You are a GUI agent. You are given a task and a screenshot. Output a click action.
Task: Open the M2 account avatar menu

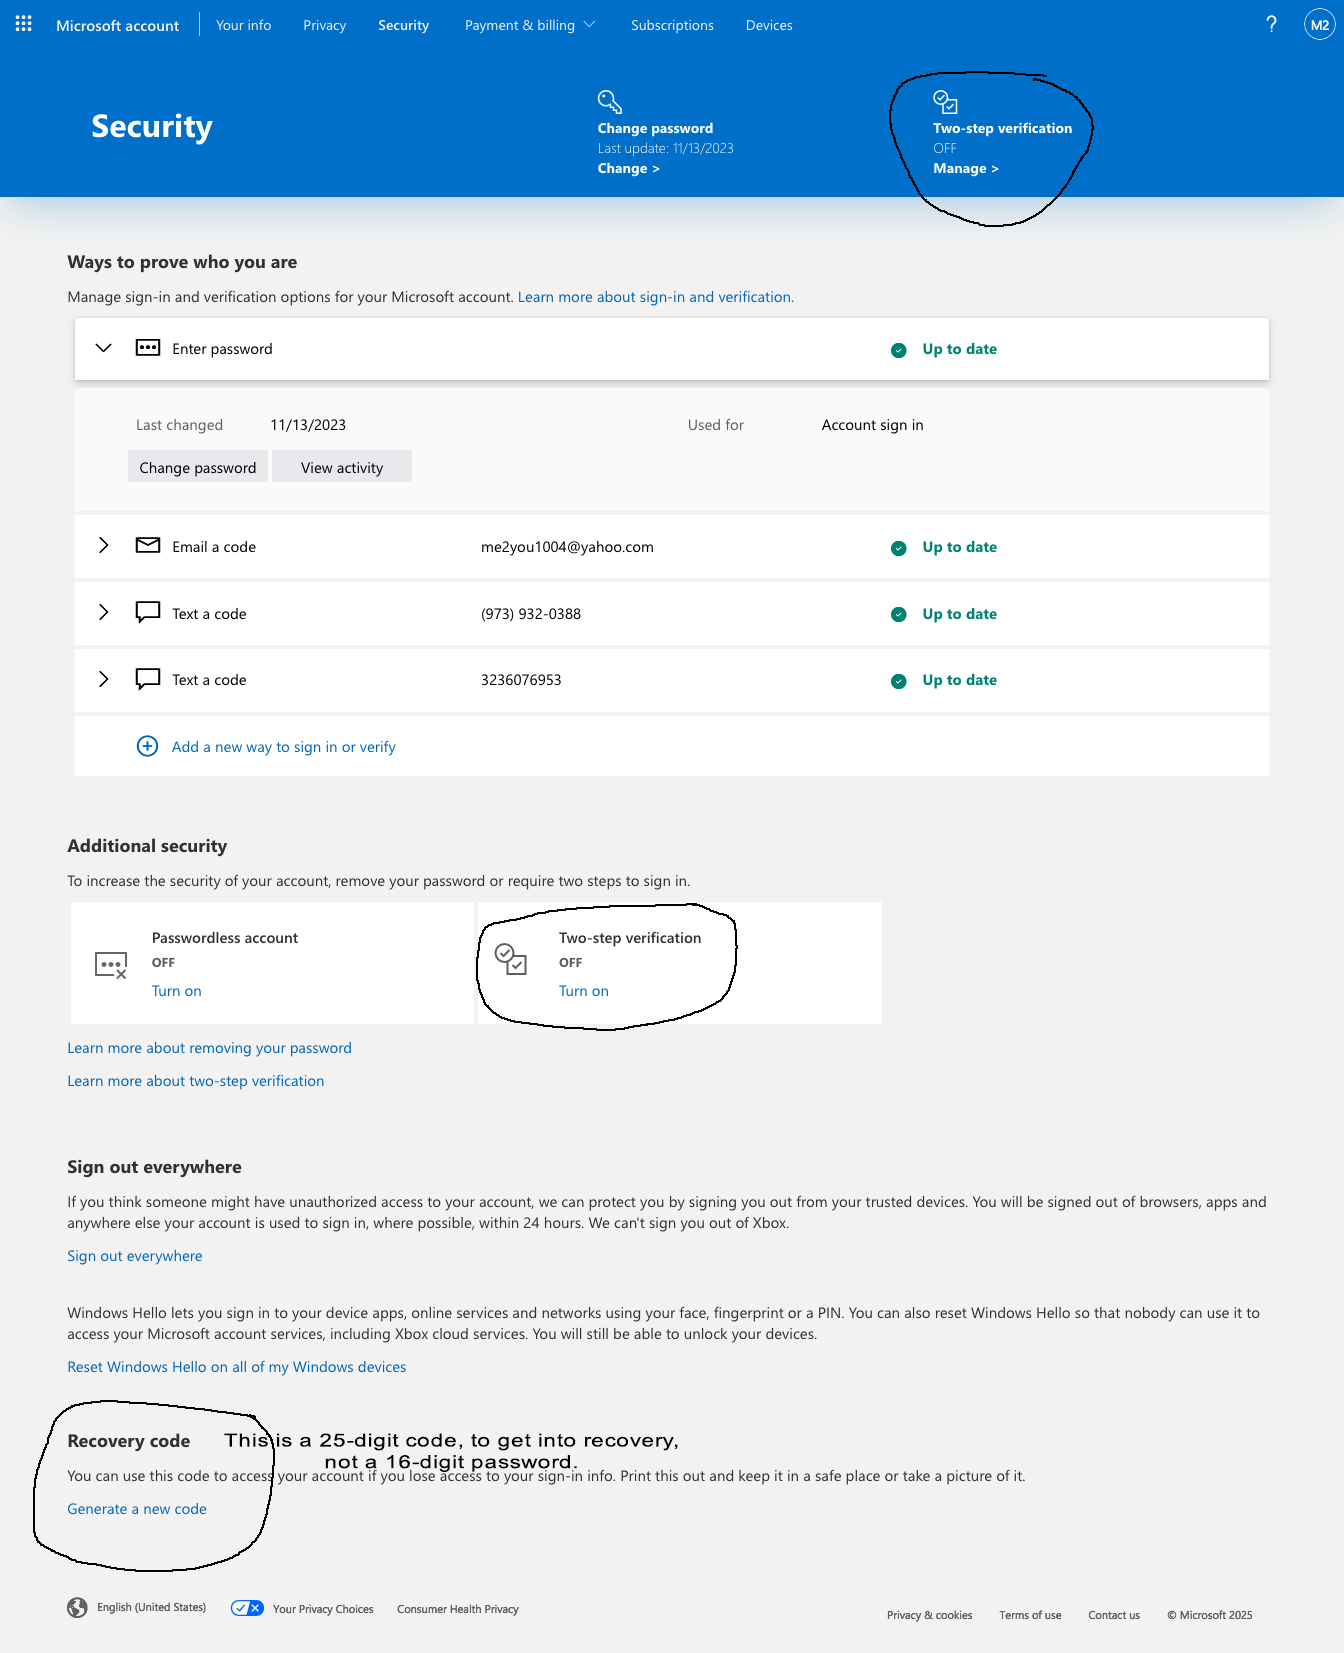1320,25
